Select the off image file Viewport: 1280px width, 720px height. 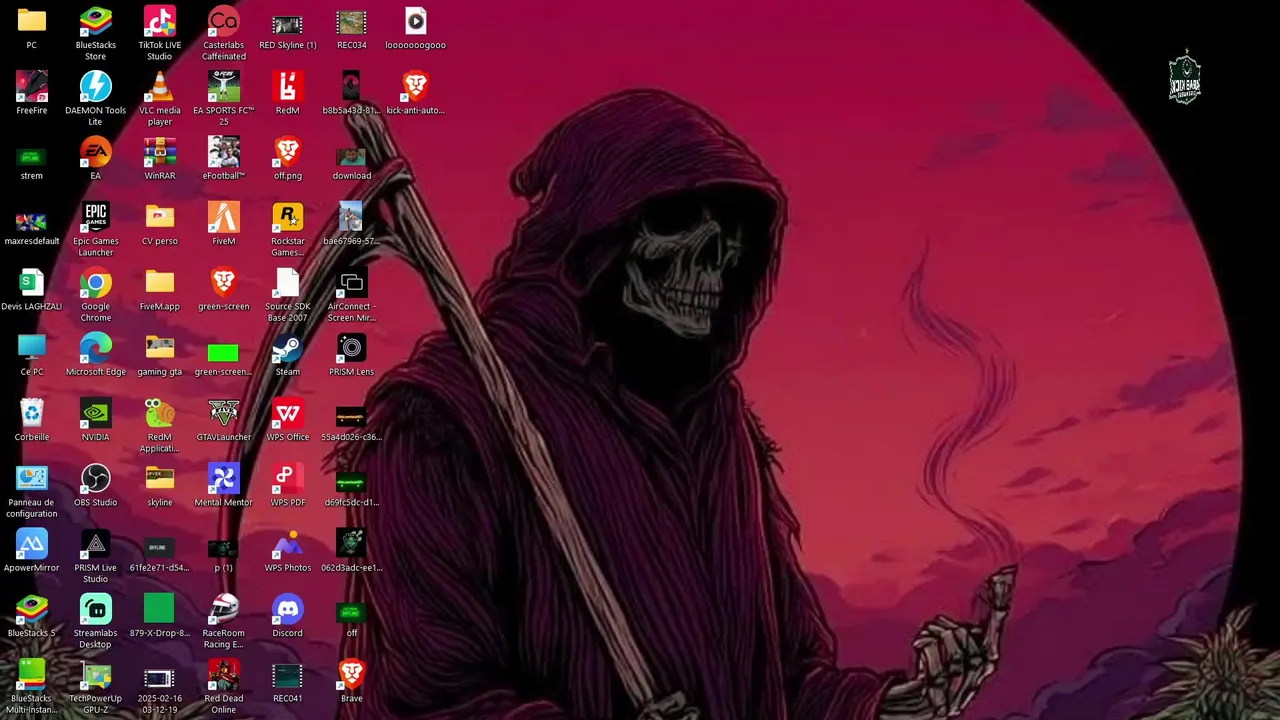point(352,614)
